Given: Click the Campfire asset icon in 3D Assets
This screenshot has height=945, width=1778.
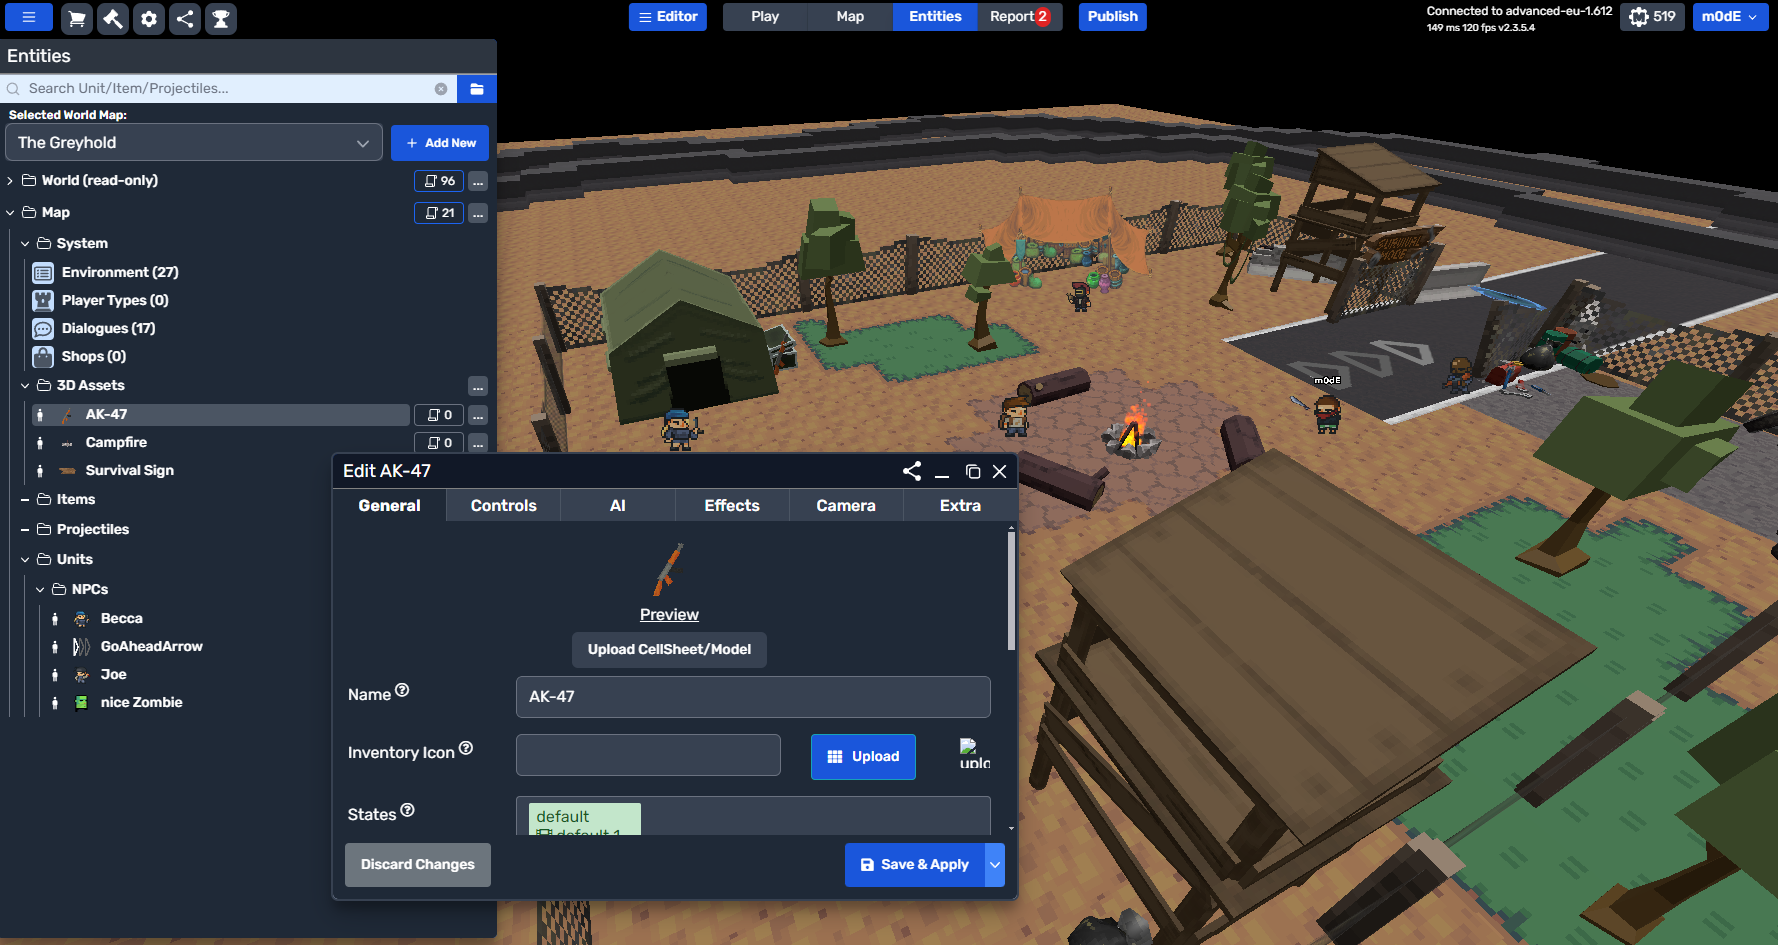Looking at the screenshot, I should coord(66,442).
